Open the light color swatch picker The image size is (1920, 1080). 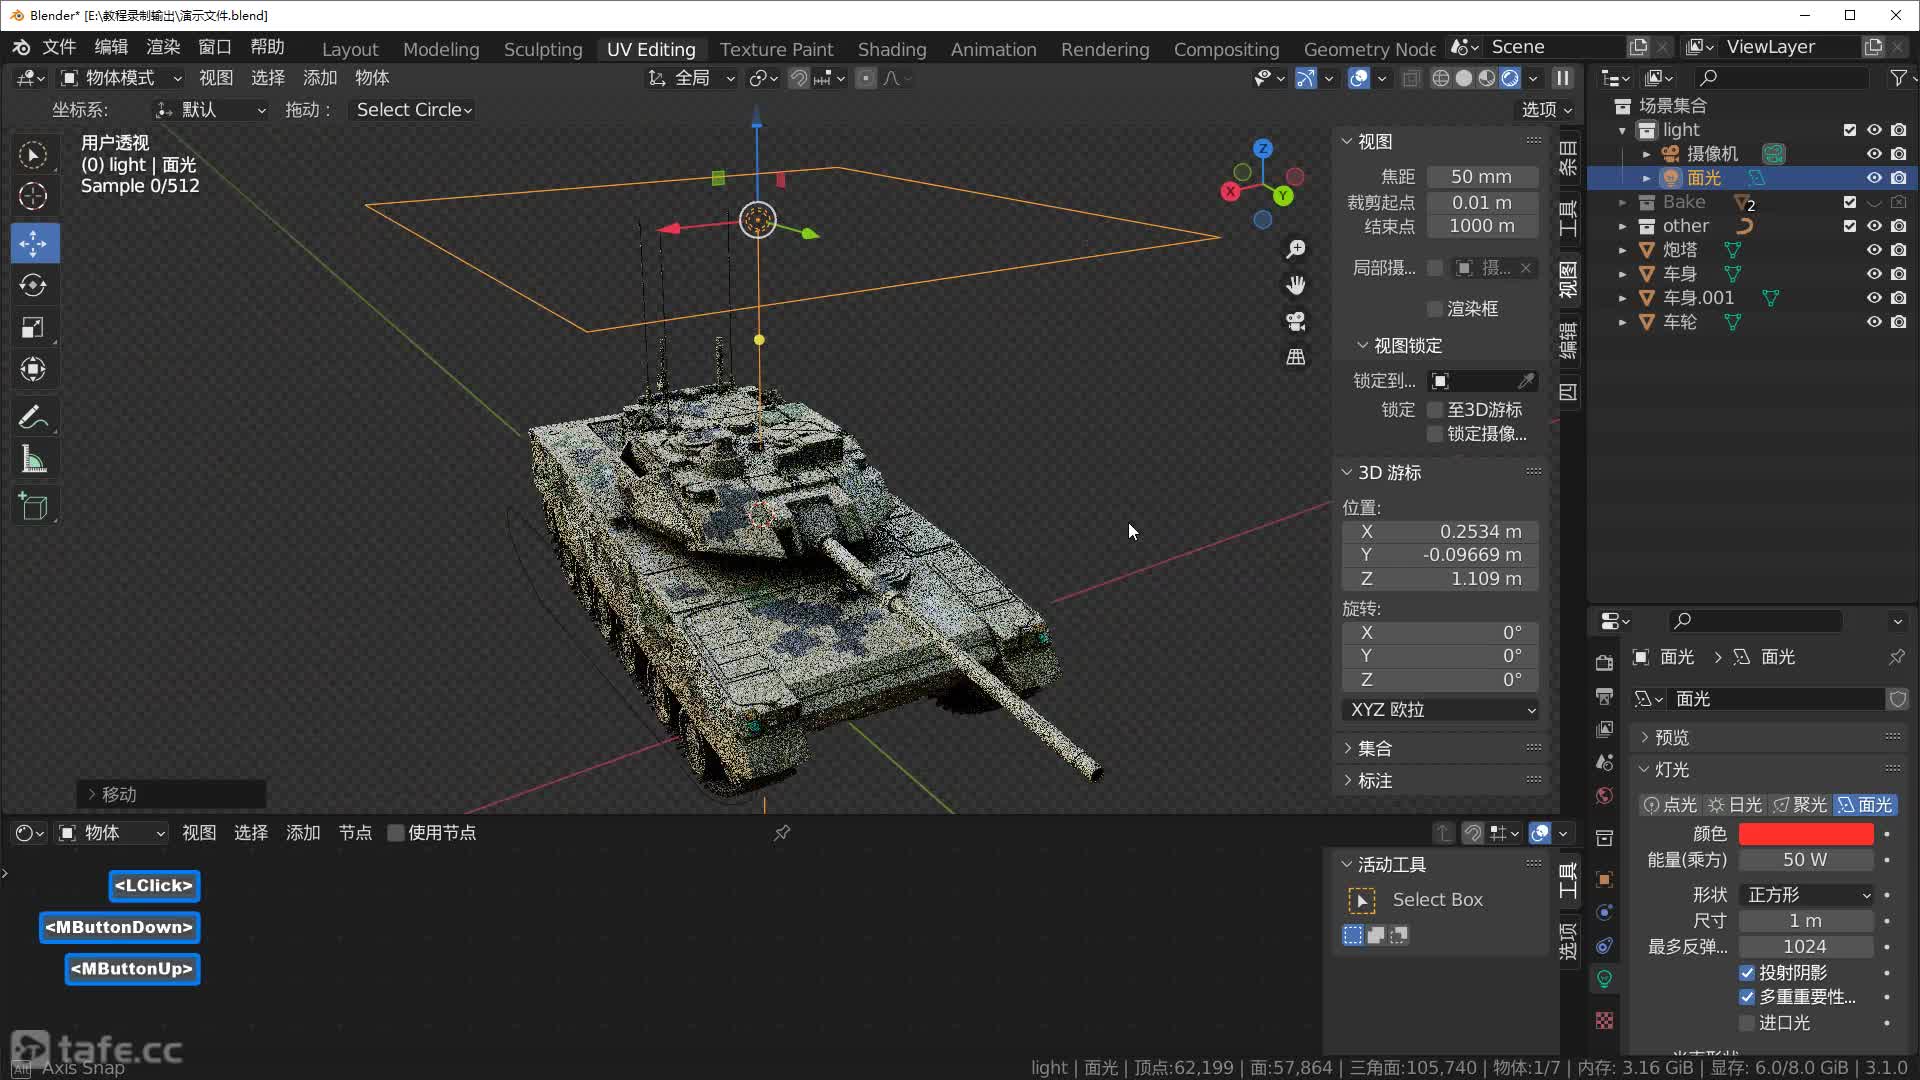[1804, 833]
